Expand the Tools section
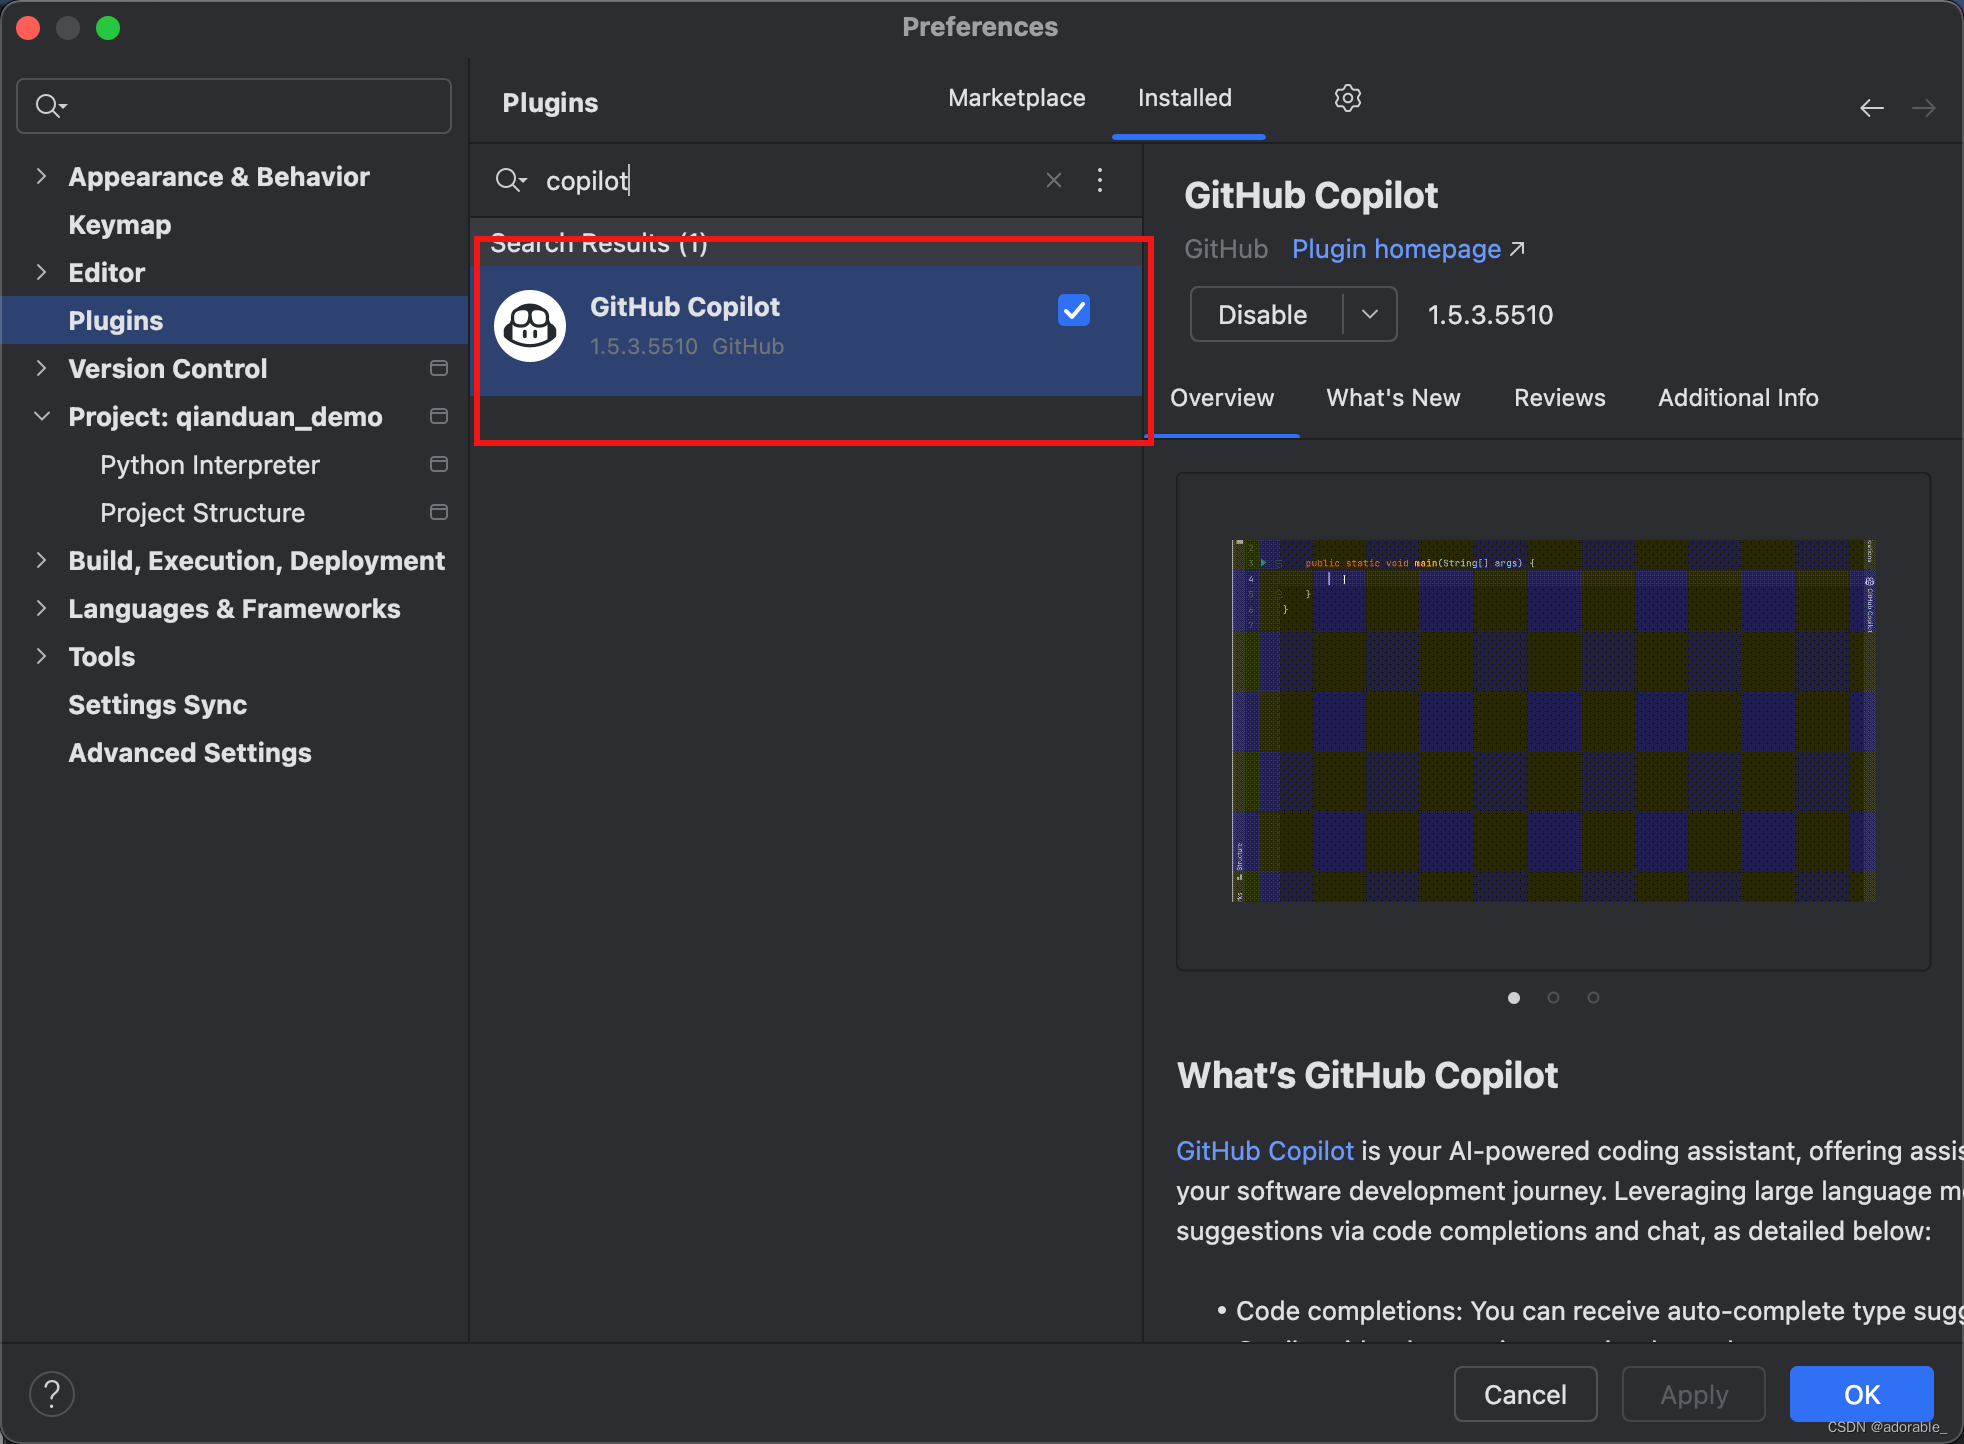The height and width of the screenshot is (1444, 1964). click(x=41, y=656)
